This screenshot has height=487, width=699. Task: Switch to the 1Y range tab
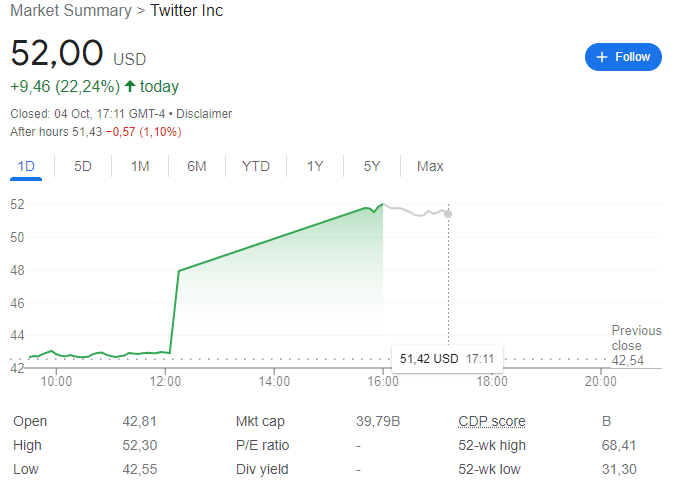click(x=315, y=166)
